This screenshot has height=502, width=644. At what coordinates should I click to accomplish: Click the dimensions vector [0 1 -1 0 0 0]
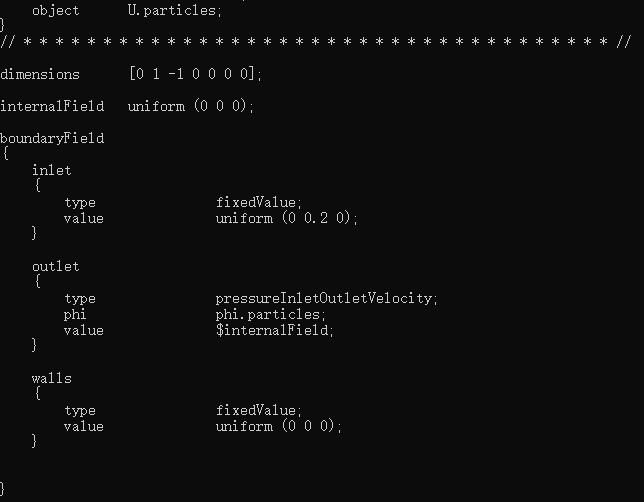coord(195,74)
